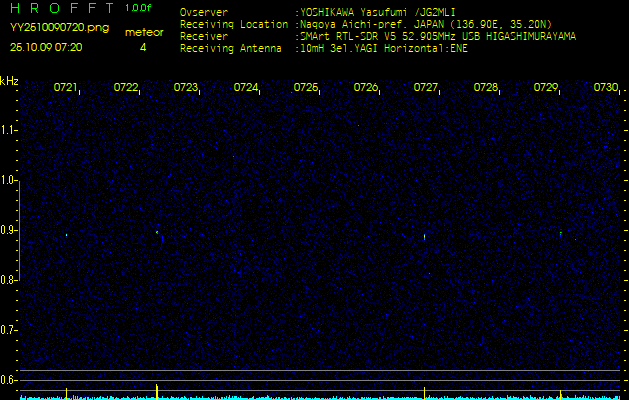Click the tallest yellow spike in bottom power graph

pos(157,389)
